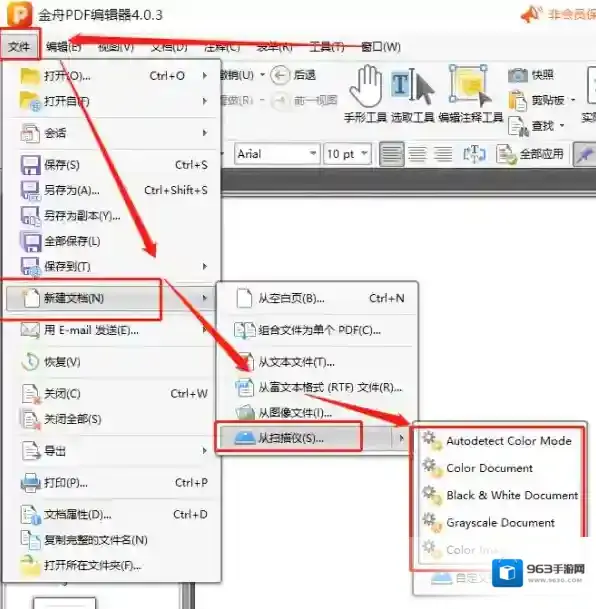Image resolution: width=596 pixels, height=609 pixels.
Task: Click the gear icon of Grayscale Document
Action: click(432, 522)
